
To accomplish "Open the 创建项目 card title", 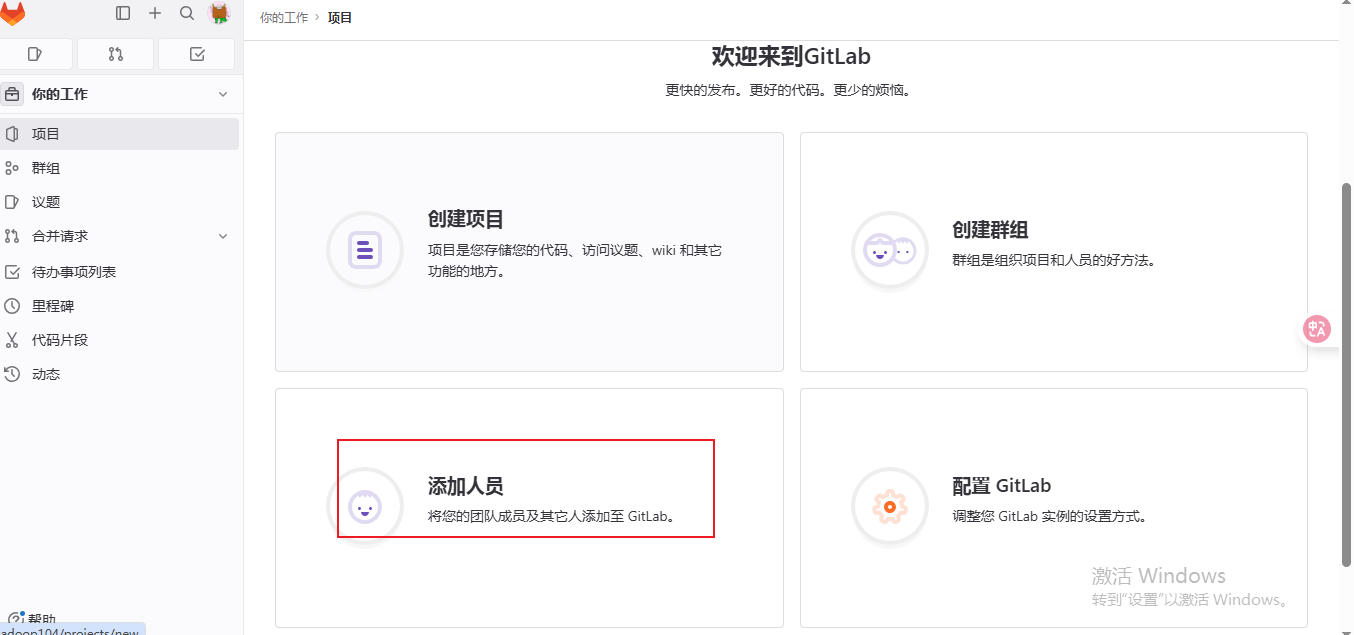I will pos(466,219).
